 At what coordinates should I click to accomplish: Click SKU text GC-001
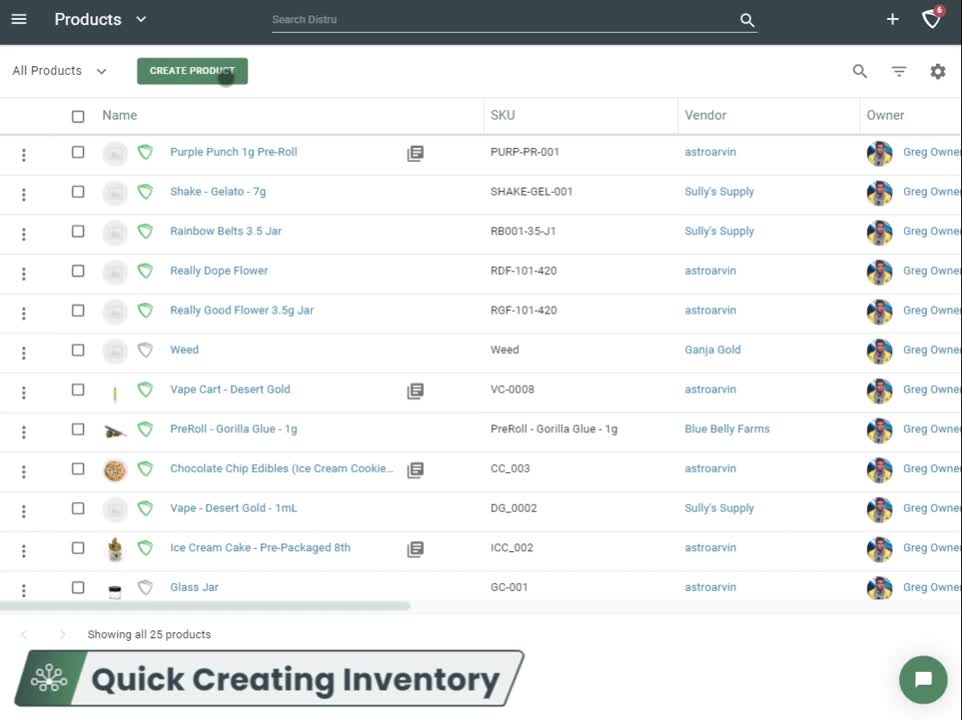pyautogui.click(x=509, y=587)
